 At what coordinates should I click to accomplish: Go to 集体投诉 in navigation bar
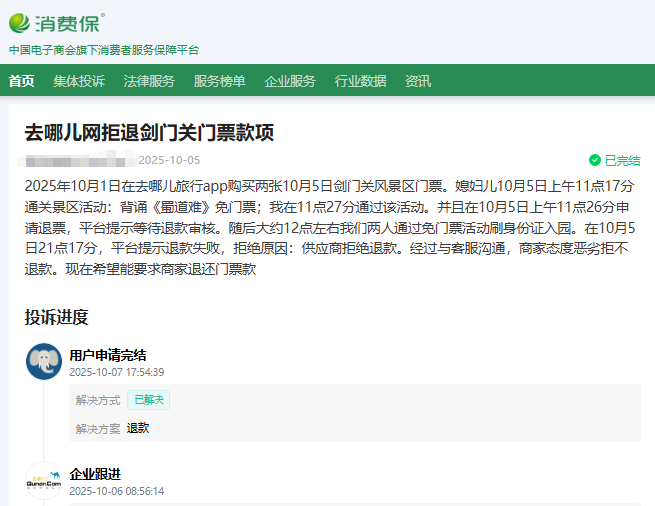79,81
